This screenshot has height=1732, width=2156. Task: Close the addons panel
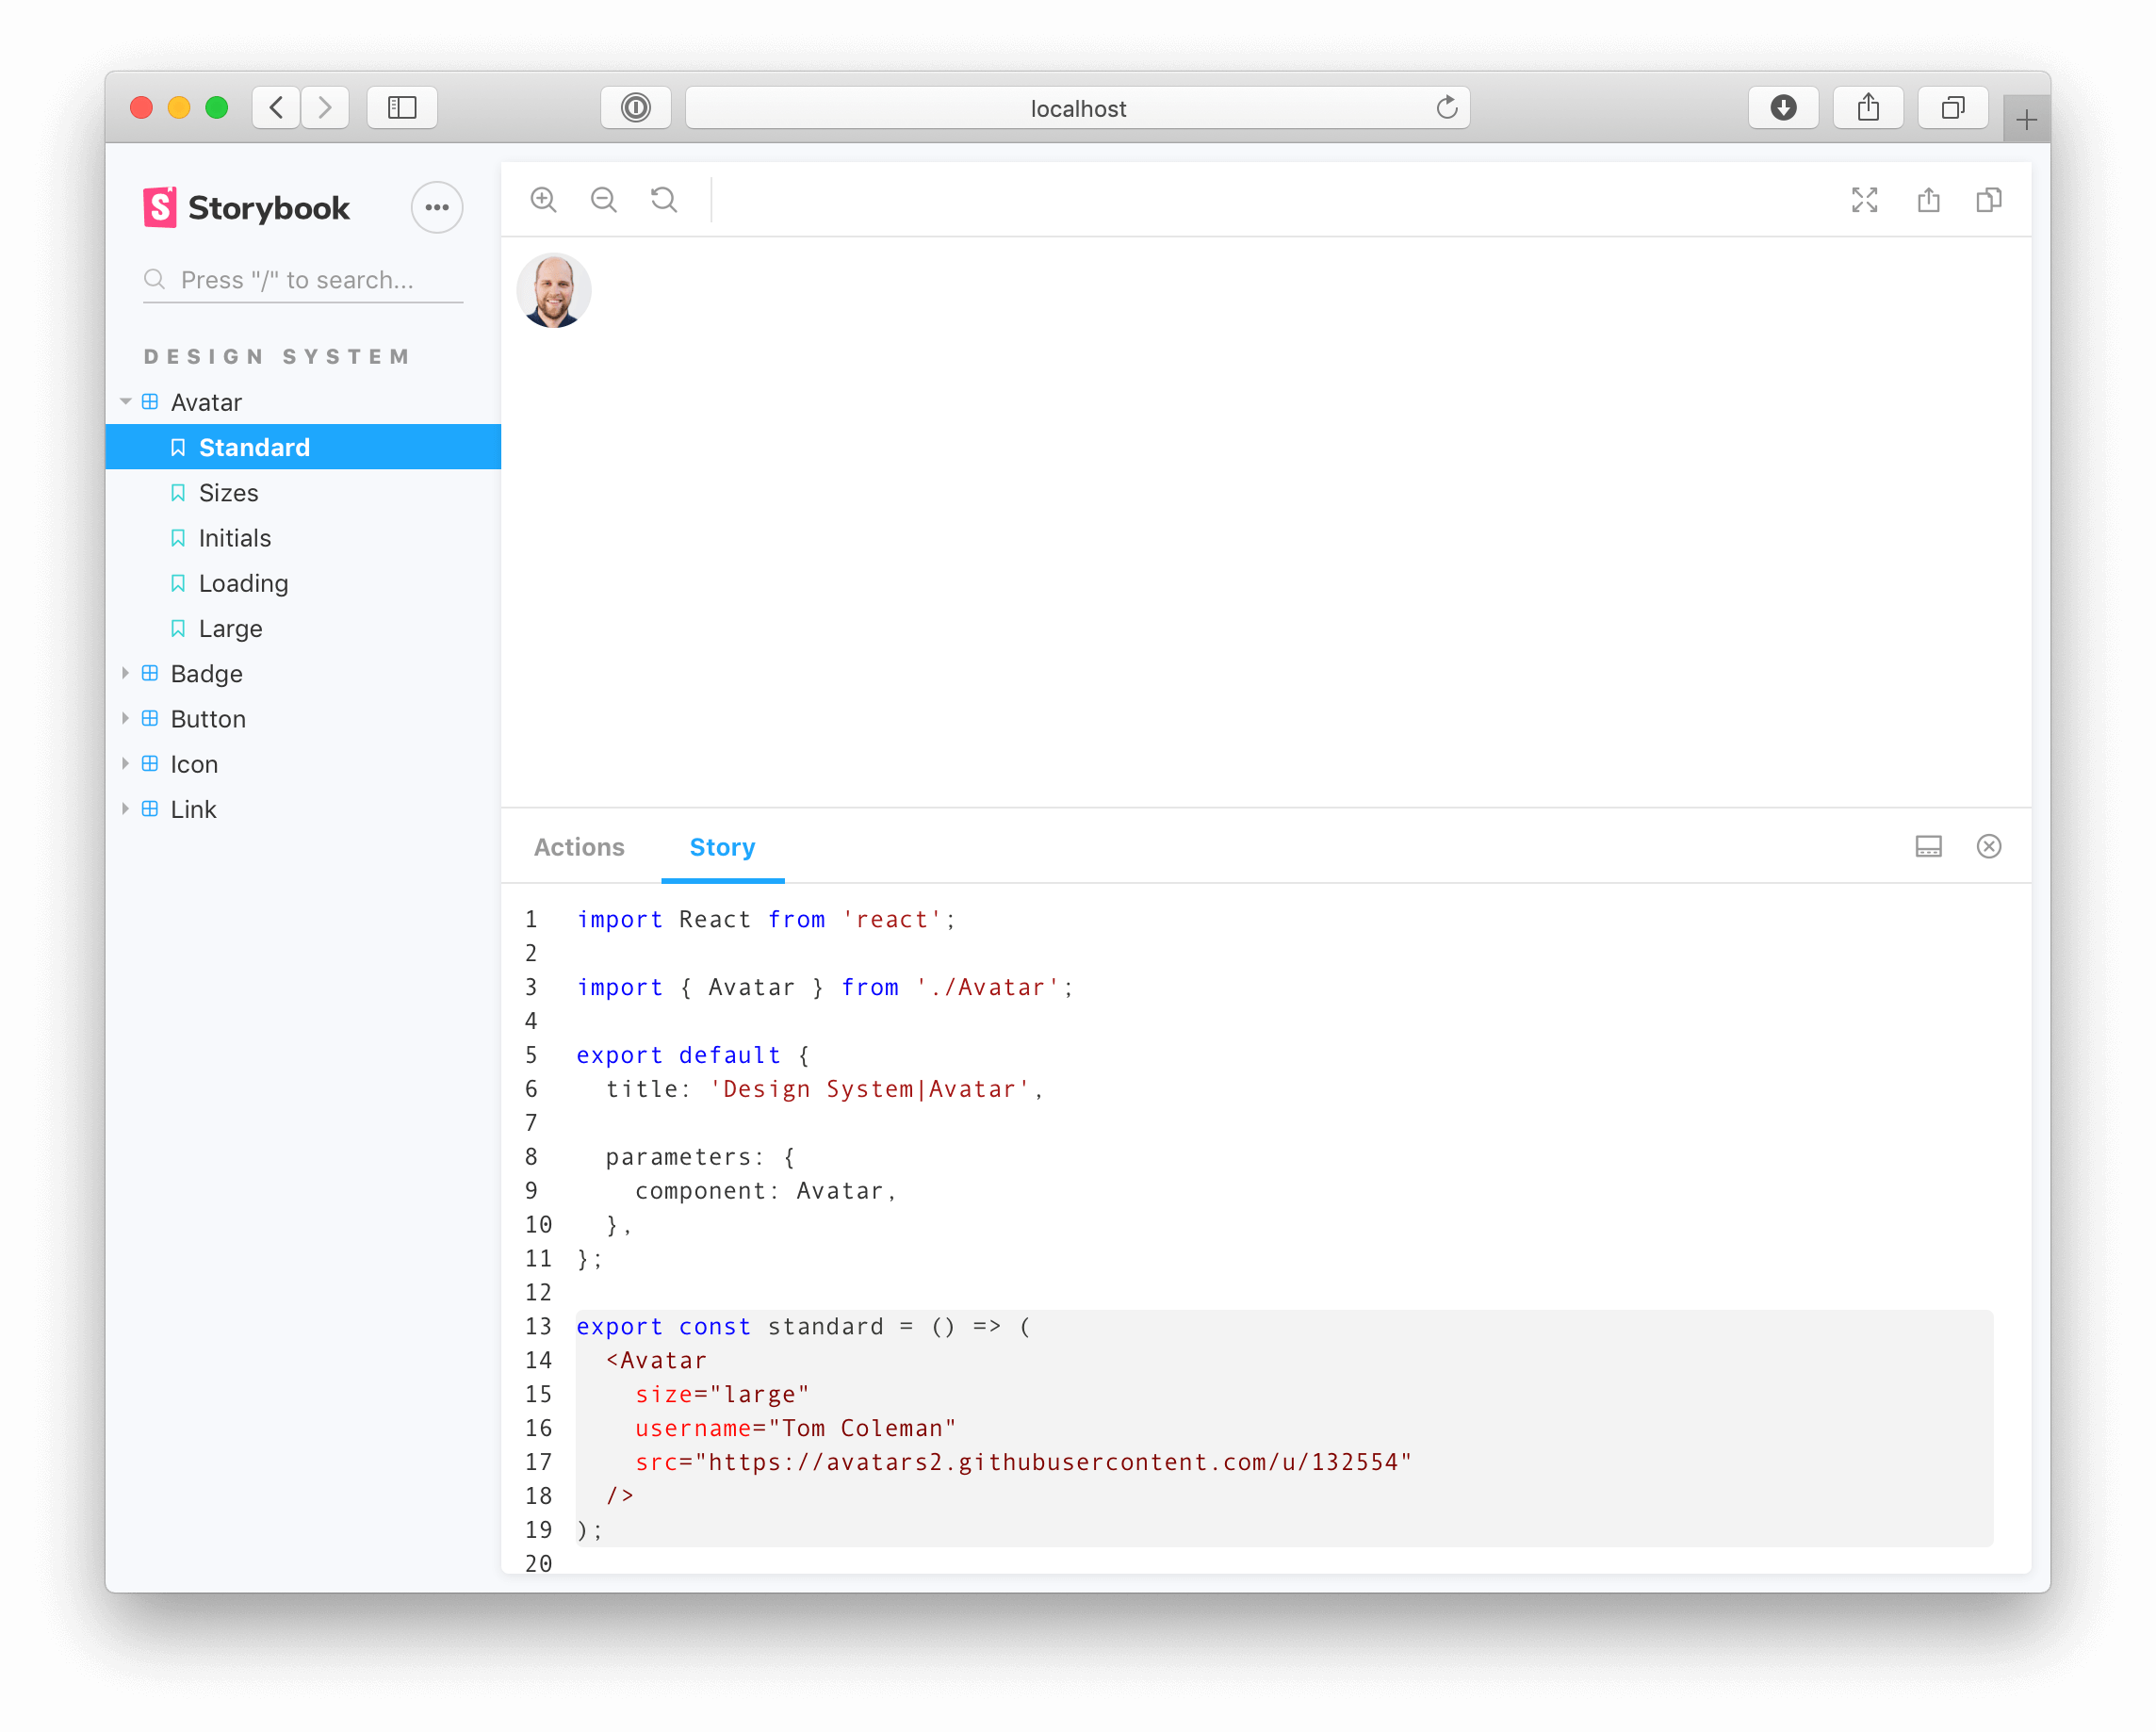(1989, 847)
